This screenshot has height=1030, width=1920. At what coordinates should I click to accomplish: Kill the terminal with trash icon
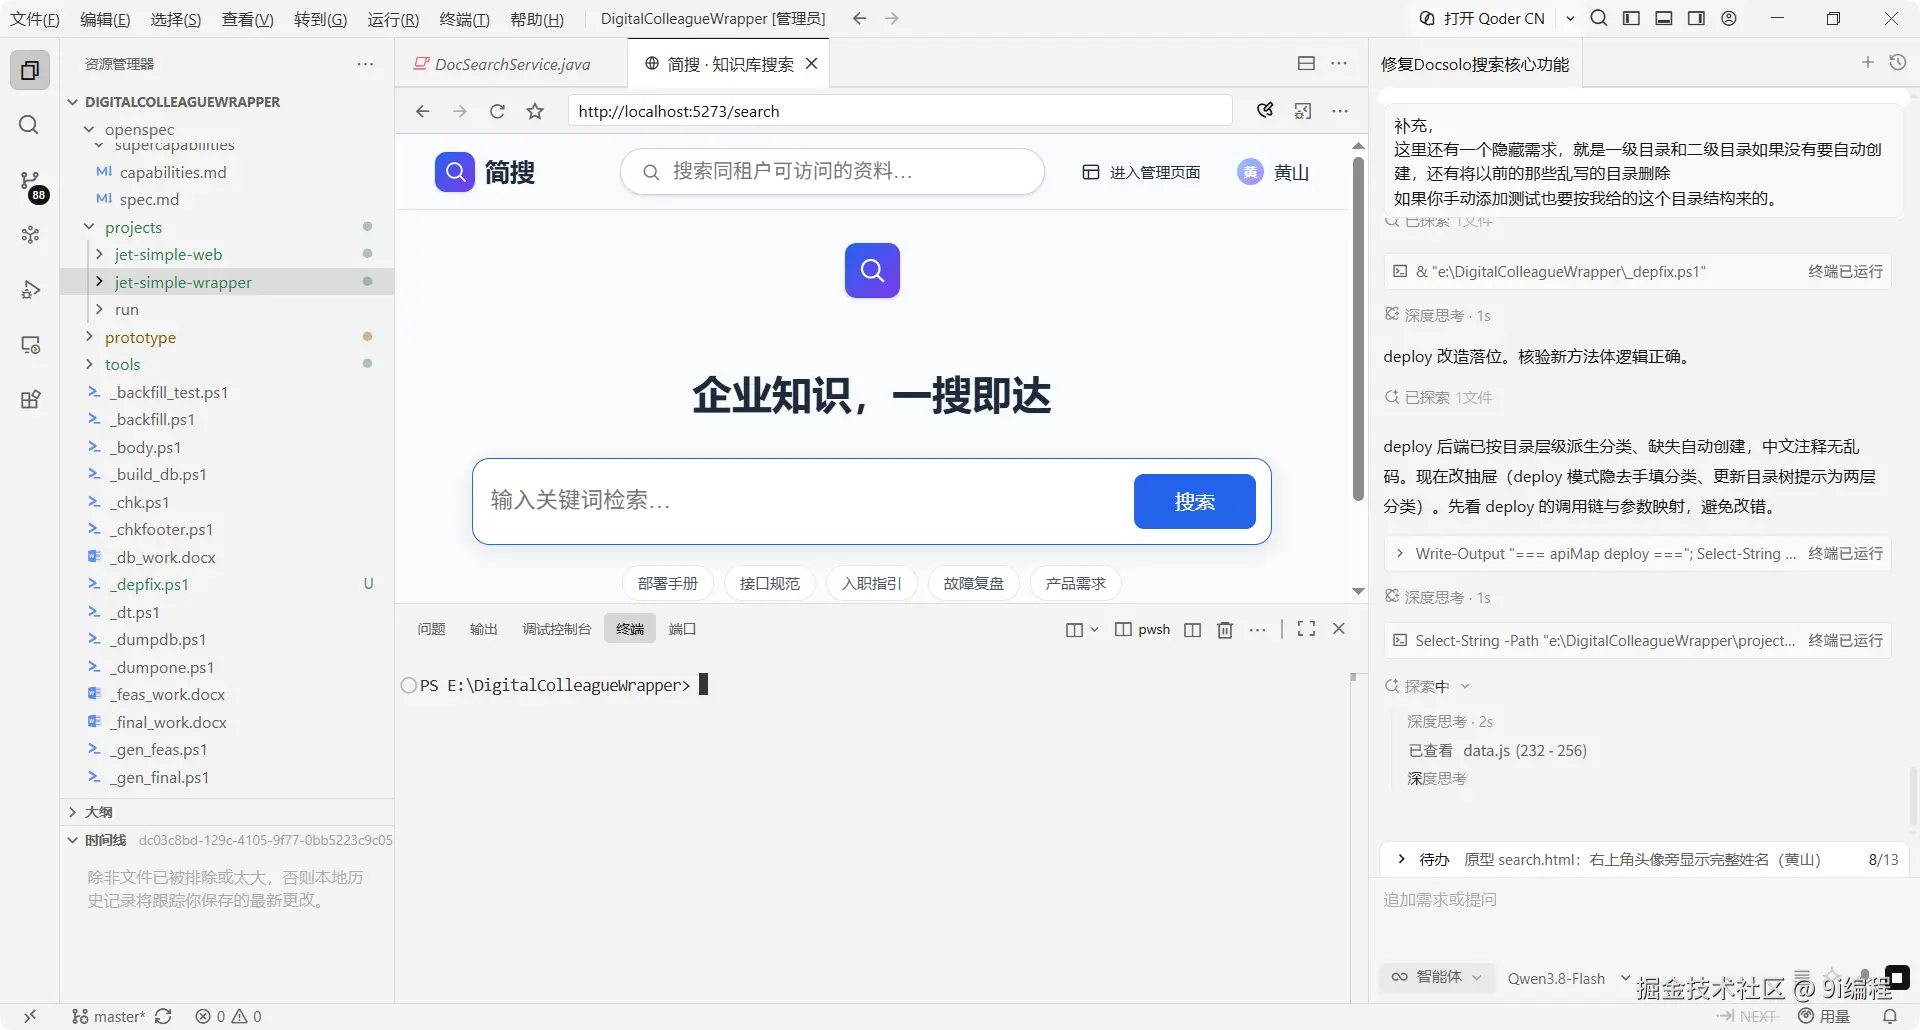pyautogui.click(x=1224, y=629)
